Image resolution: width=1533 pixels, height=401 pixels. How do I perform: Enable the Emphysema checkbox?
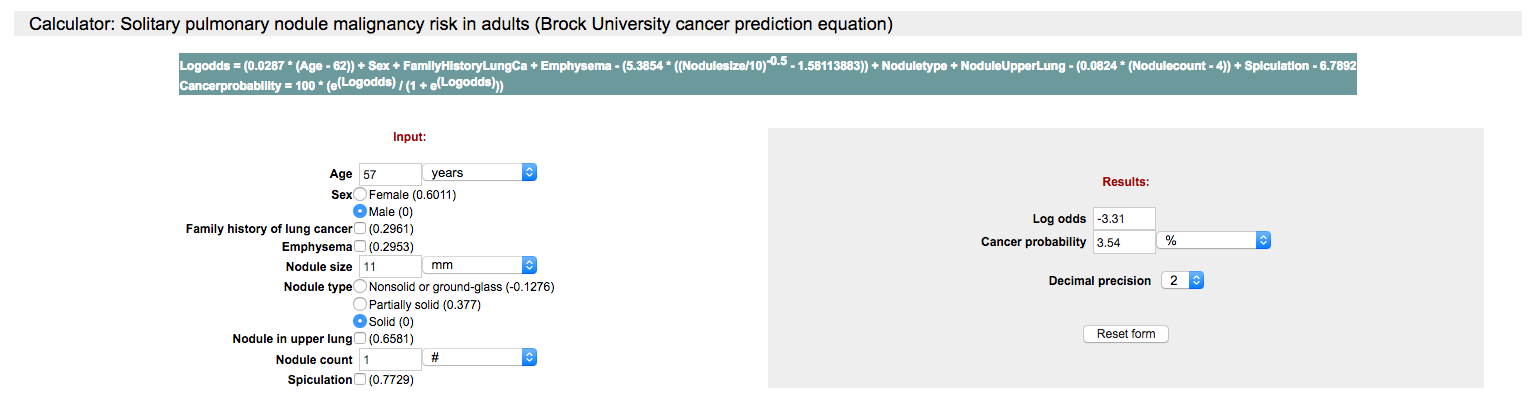(x=360, y=246)
